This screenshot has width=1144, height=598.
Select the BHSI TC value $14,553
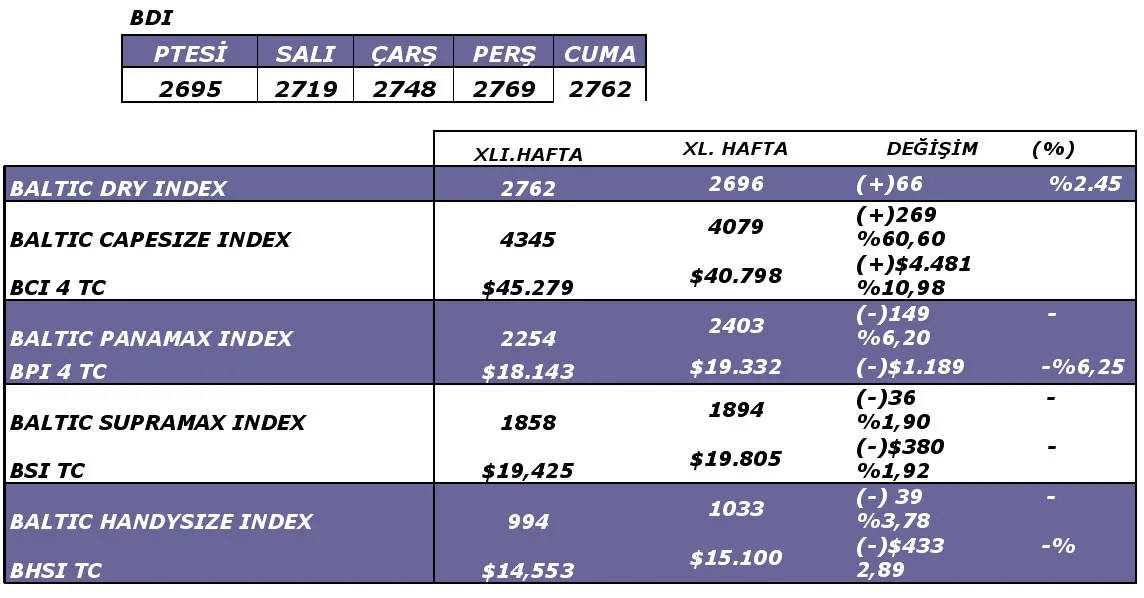point(527,570)
